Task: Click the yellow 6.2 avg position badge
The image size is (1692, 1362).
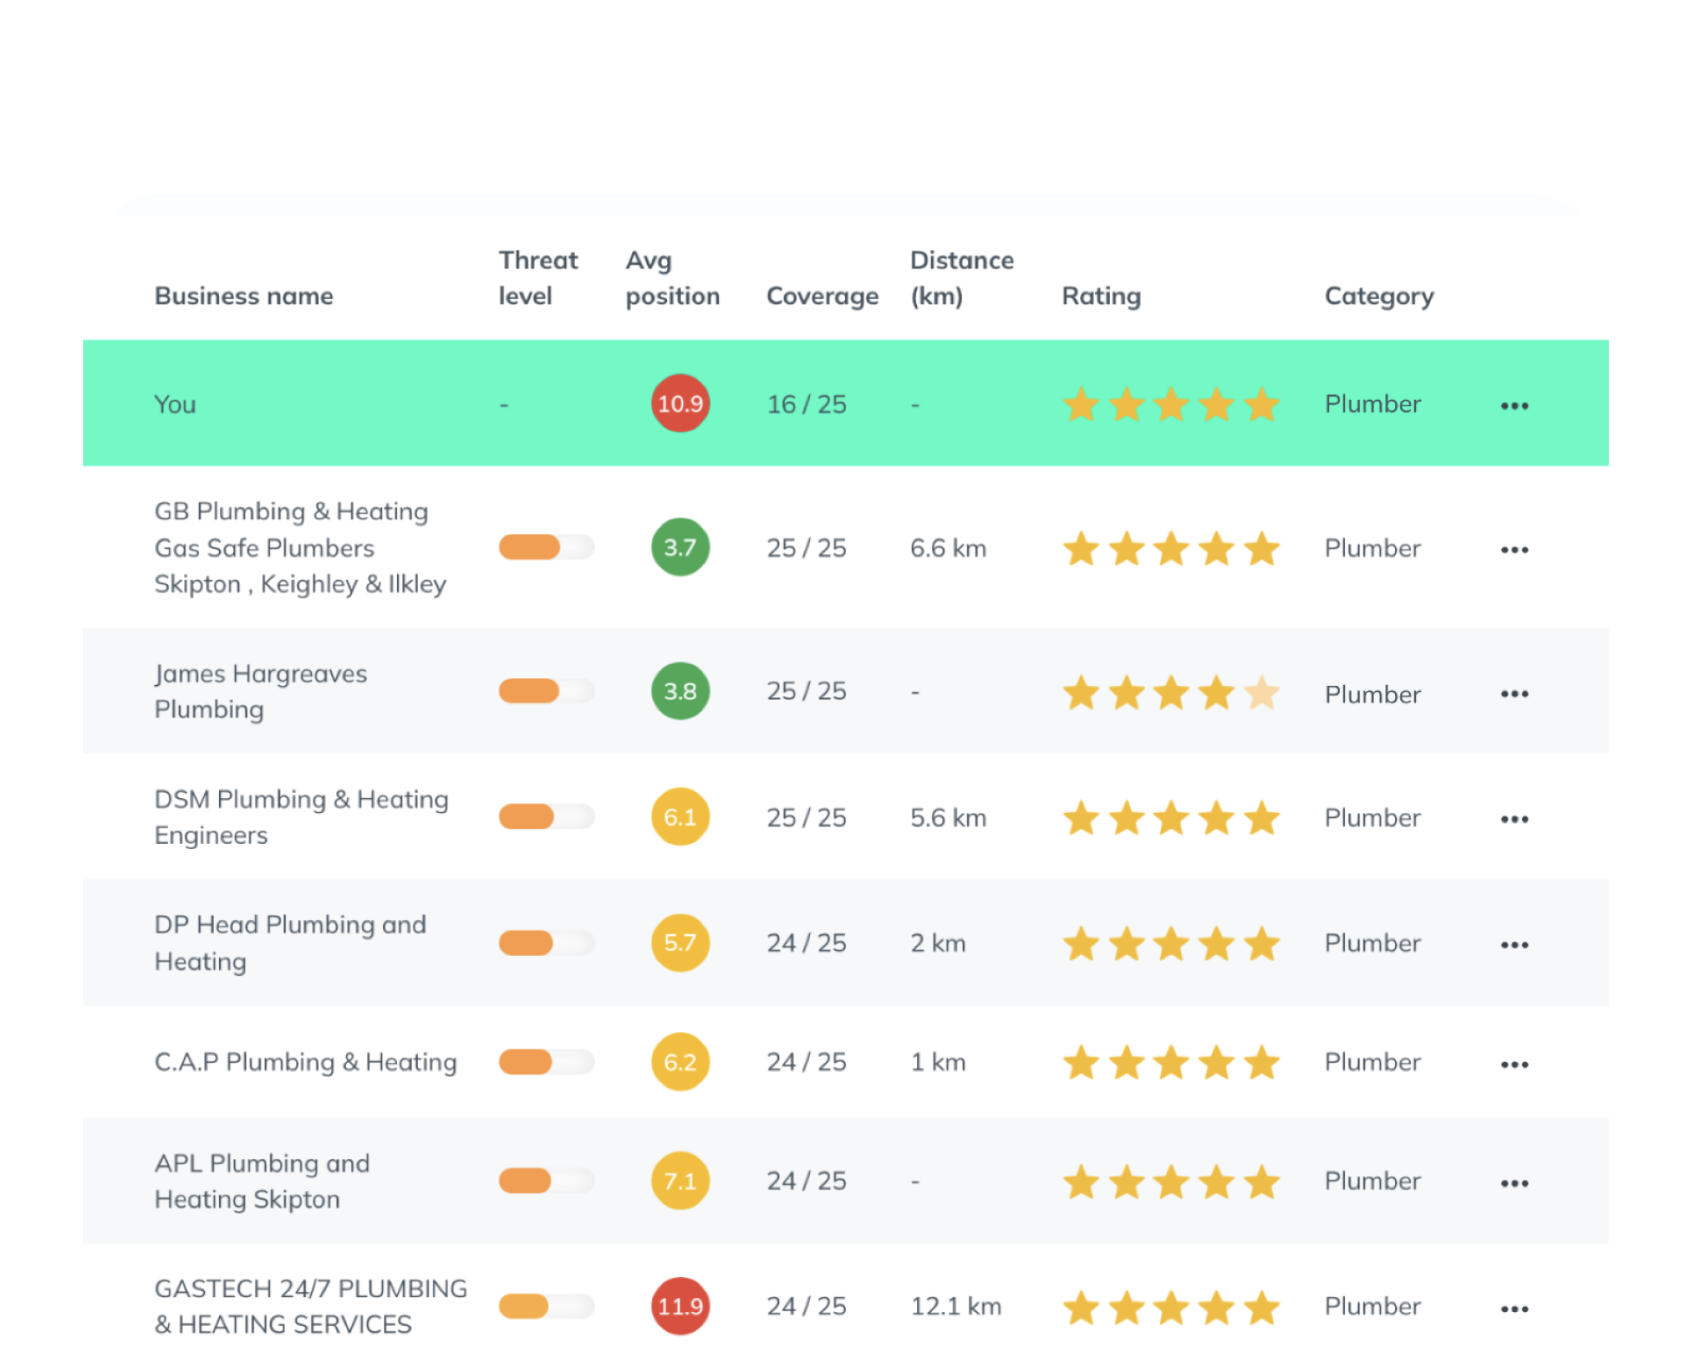Action: click(680, 1061)
